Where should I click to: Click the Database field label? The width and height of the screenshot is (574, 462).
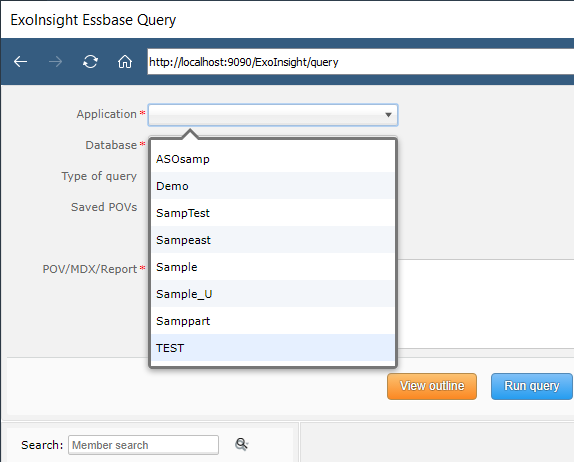pyautogui.click(x=111, y=145)
